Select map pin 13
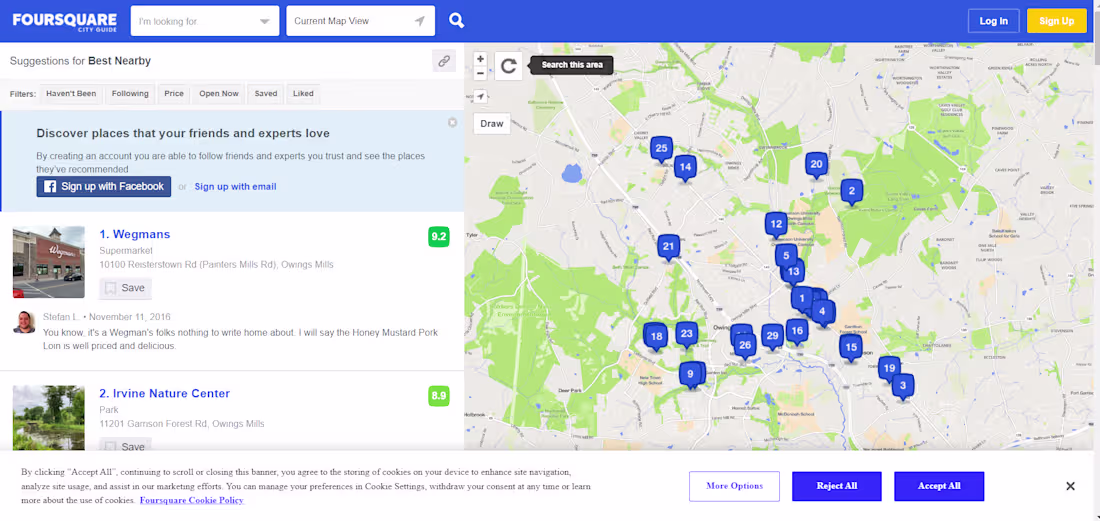Screen dimensions: 1100x521 click(x=793, y=272)
